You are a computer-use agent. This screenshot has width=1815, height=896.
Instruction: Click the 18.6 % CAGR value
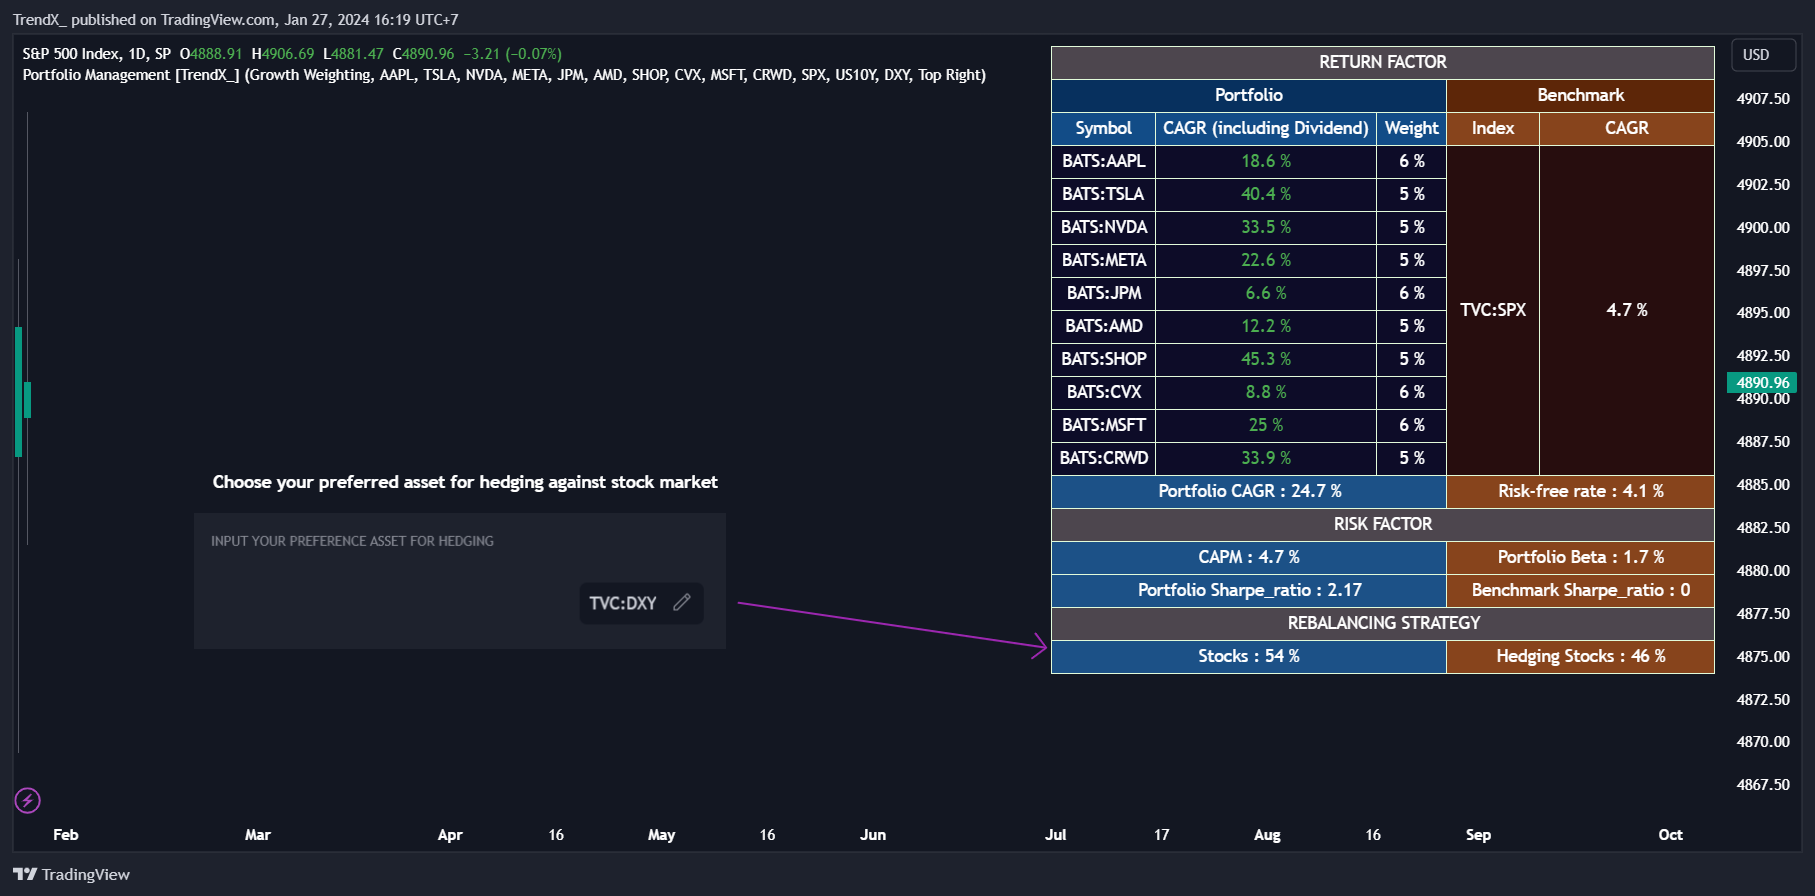coord(1266,161)
